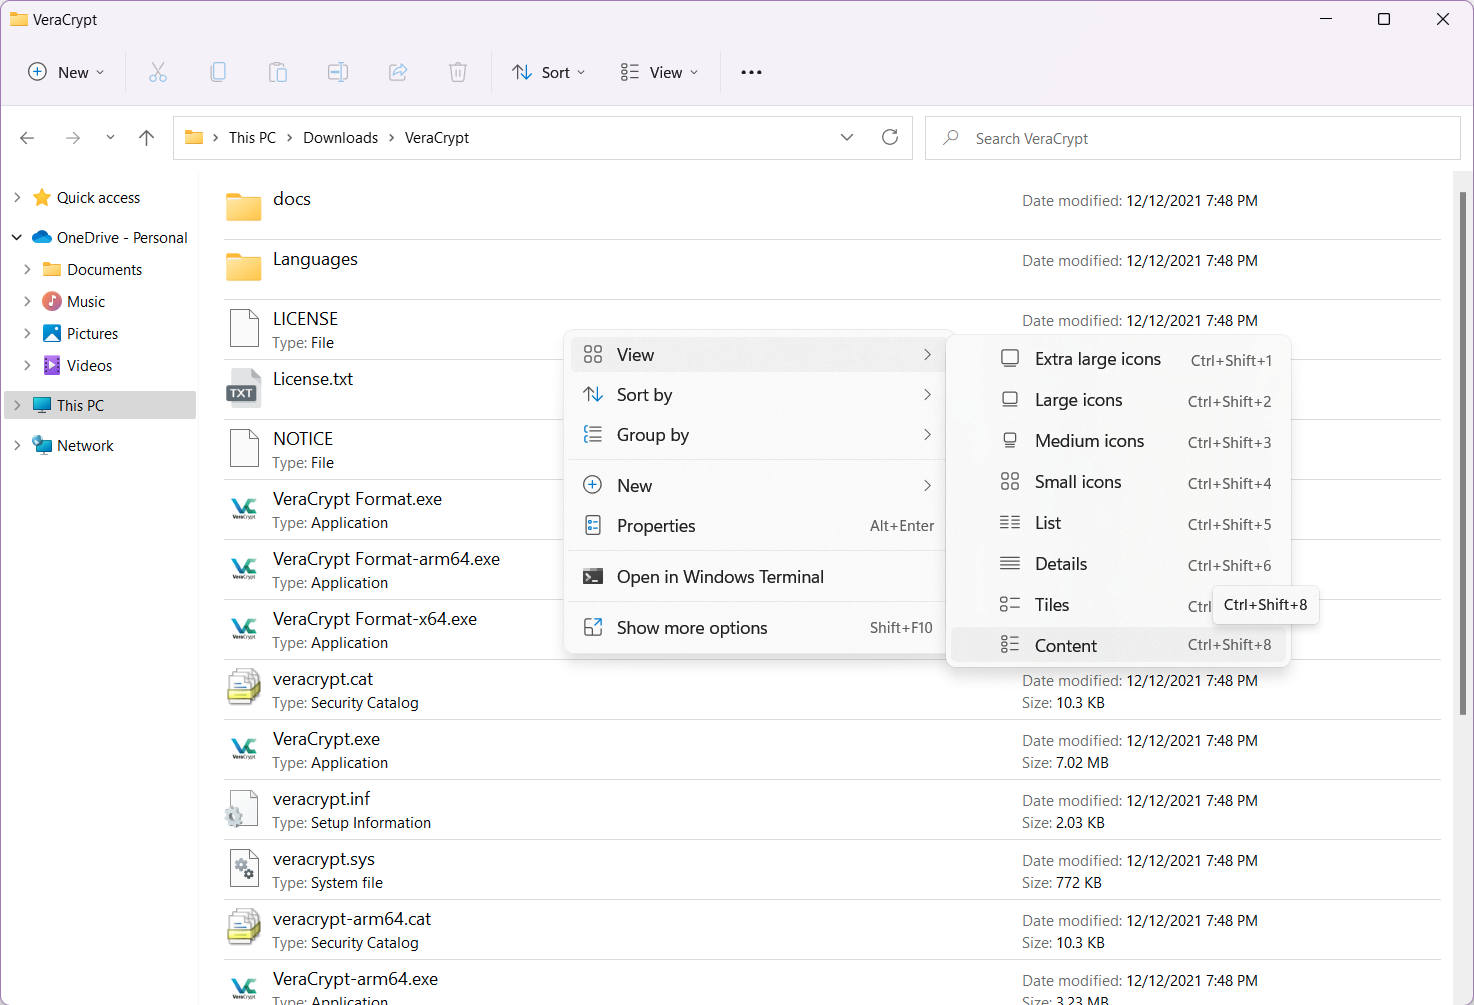
Task: Open the See more ellipsis toolbar icon
Action: (751, 71)
